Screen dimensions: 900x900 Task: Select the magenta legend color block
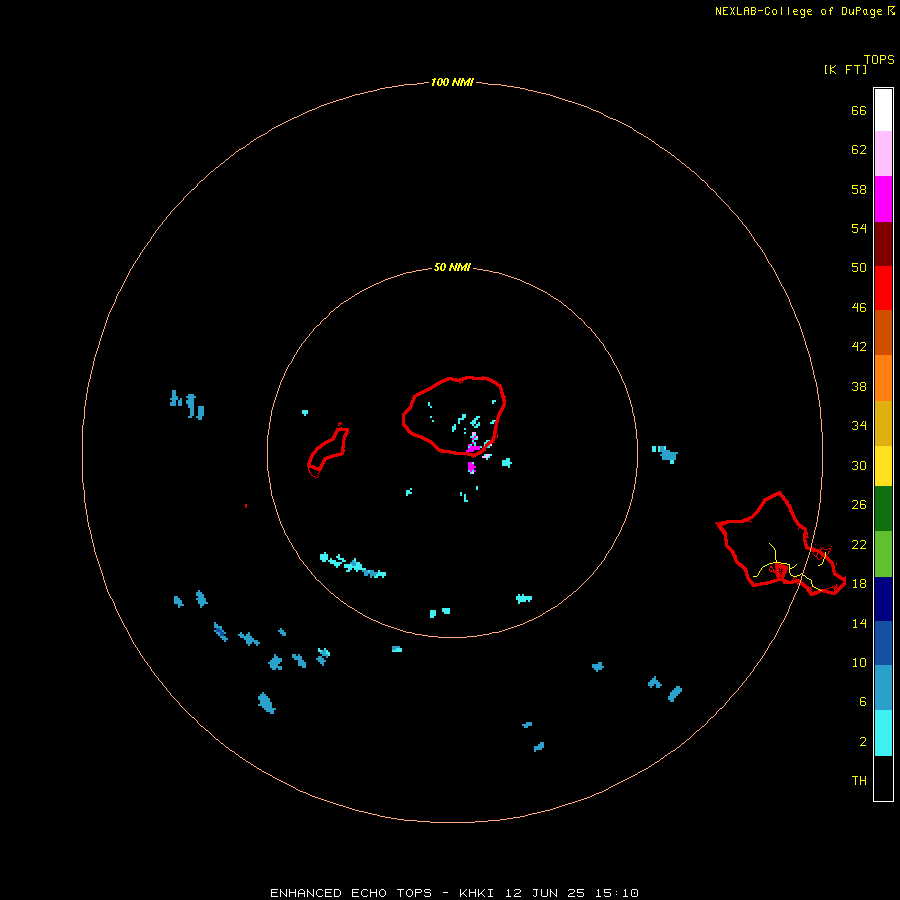[883, 199]
